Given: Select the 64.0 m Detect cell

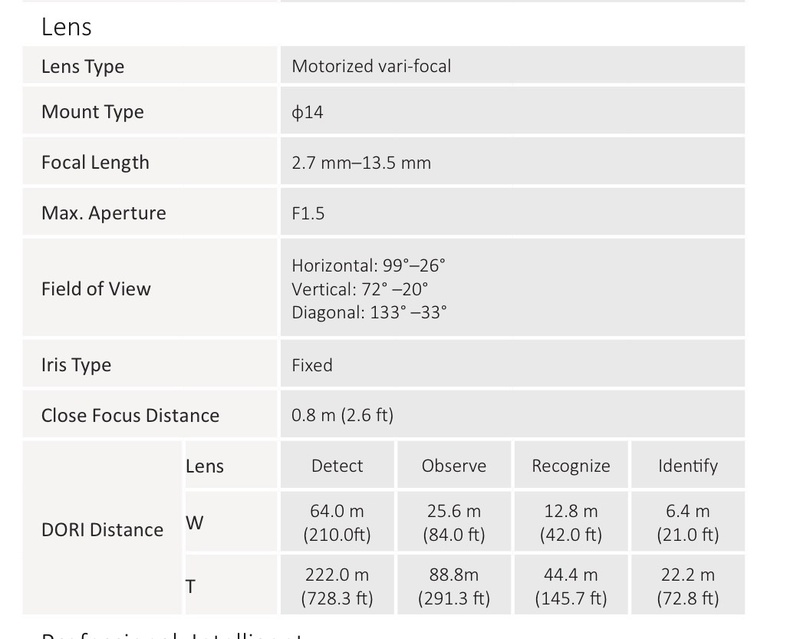Looking at the screenshot, I should click(337, 523).
